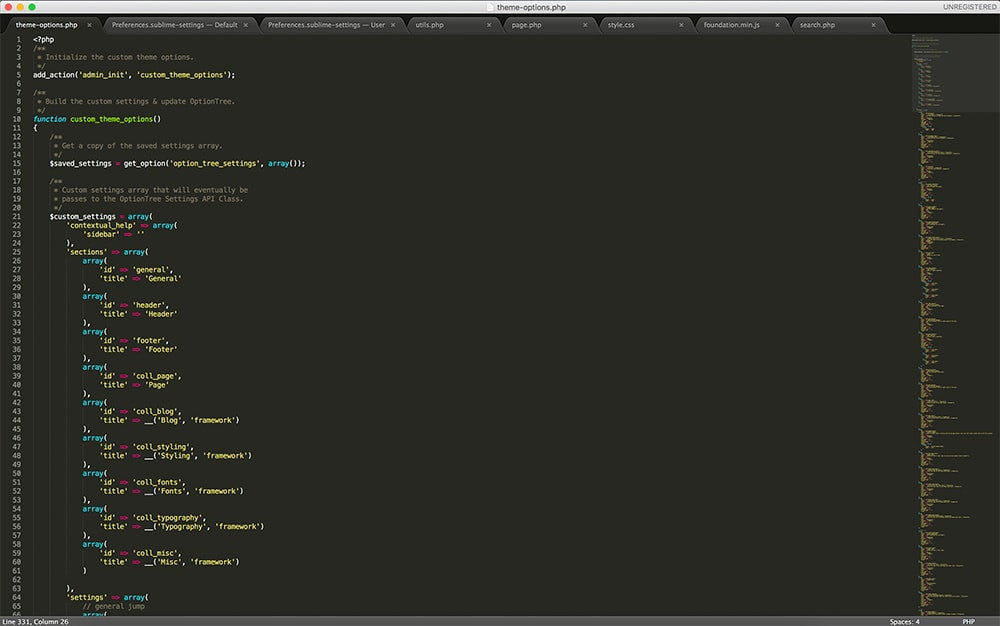Switch to the theme-options.php tab

pos(47,25)
